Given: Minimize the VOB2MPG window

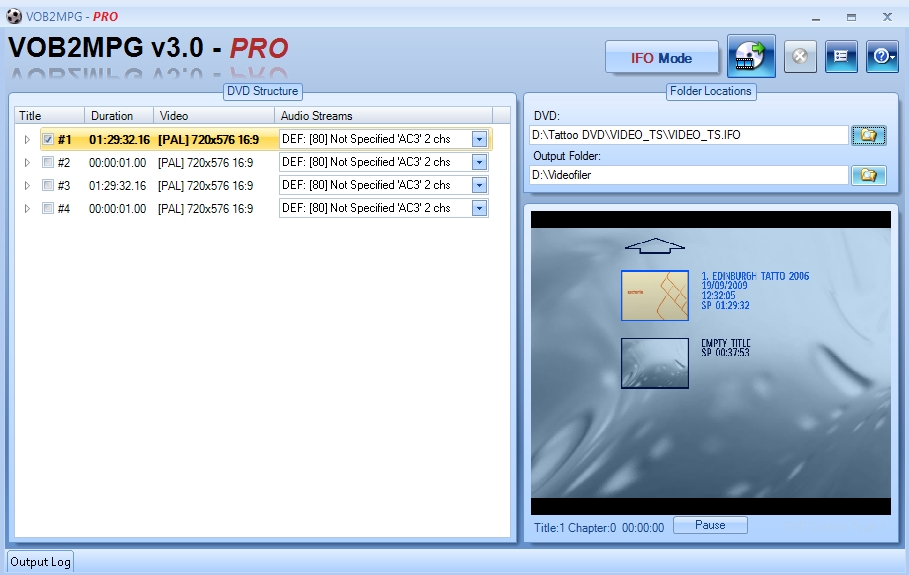Looking at the screenshot, I should 816,17.
